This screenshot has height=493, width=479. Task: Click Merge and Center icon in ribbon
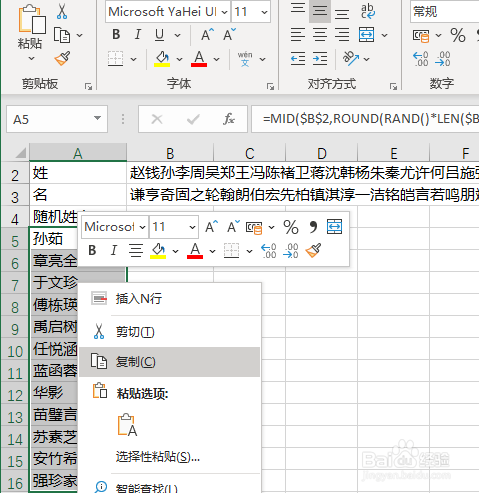point(366,35)
